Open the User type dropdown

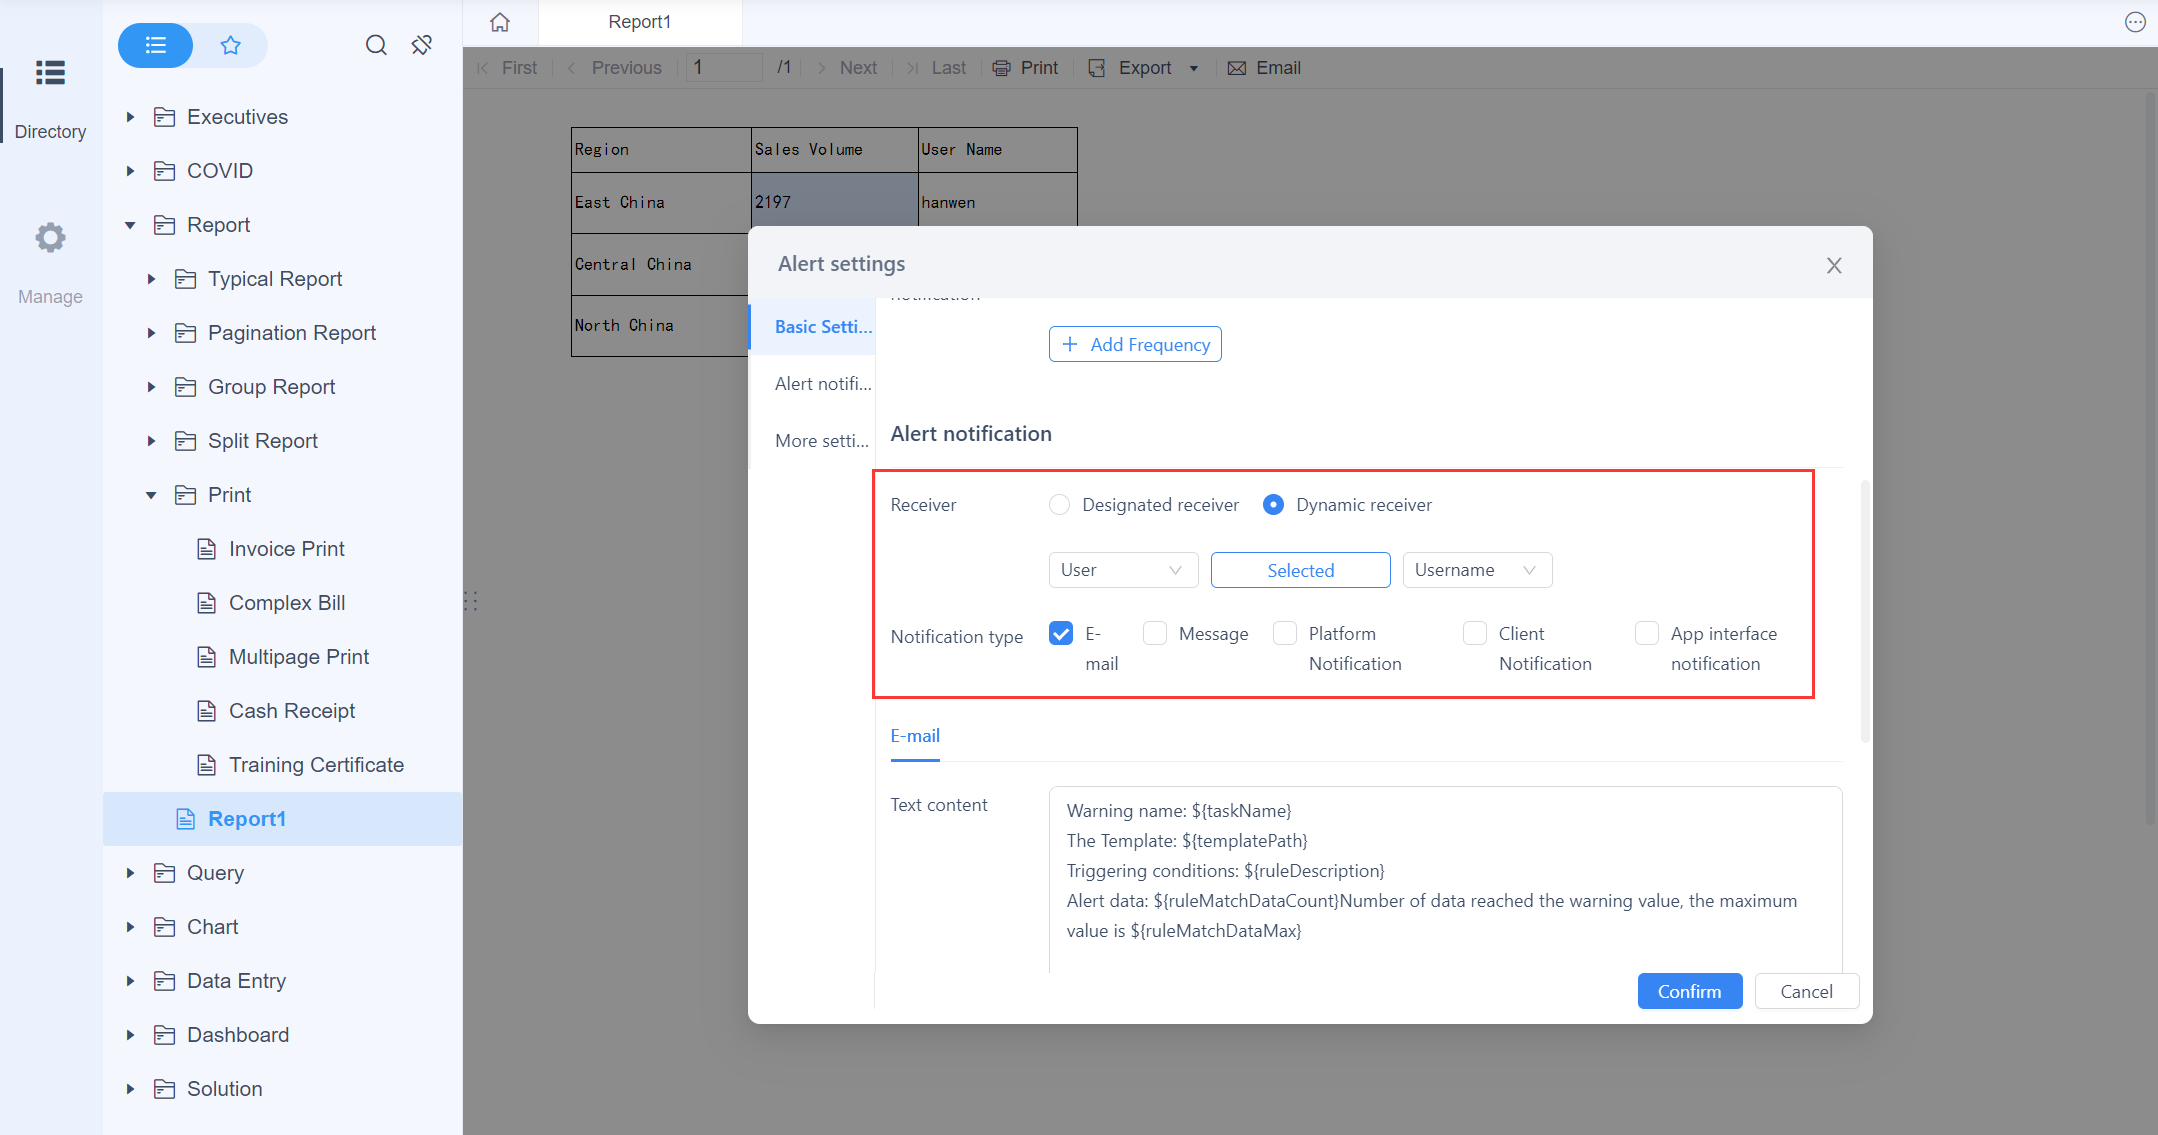click(x=1123, y=570)
